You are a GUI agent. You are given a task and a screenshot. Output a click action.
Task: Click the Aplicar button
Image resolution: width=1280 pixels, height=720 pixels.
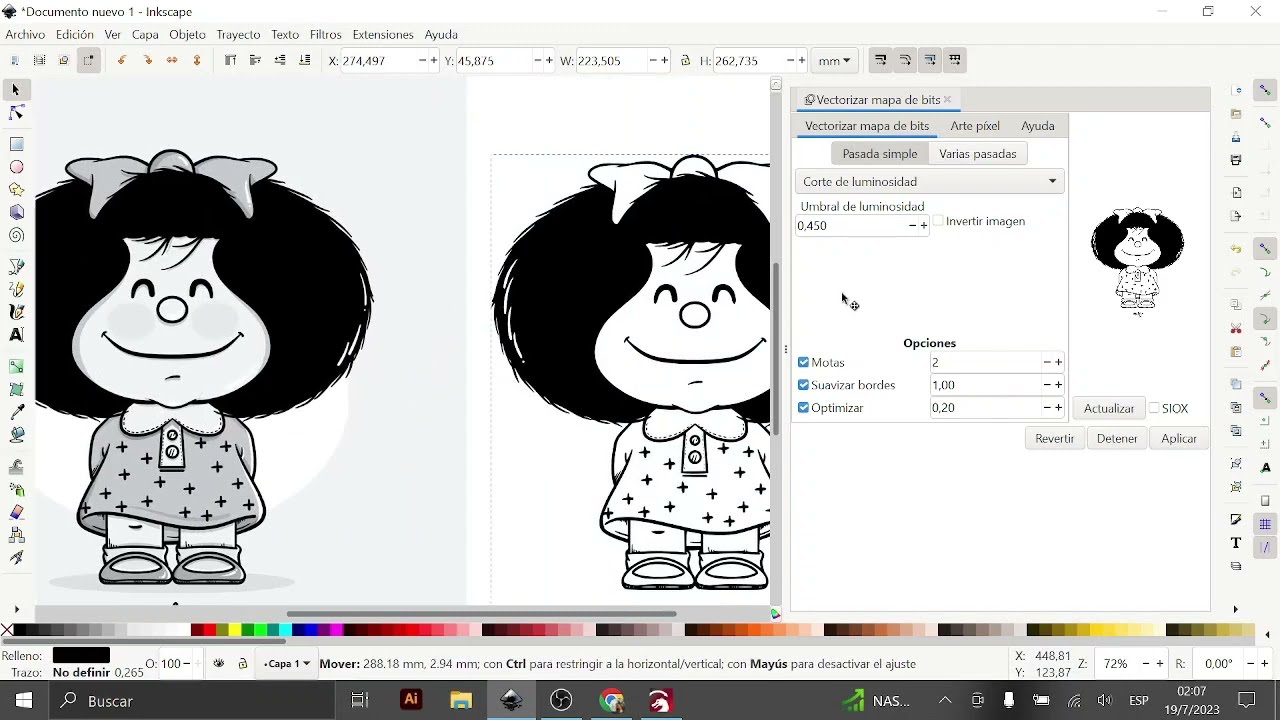pos(1179,438)
